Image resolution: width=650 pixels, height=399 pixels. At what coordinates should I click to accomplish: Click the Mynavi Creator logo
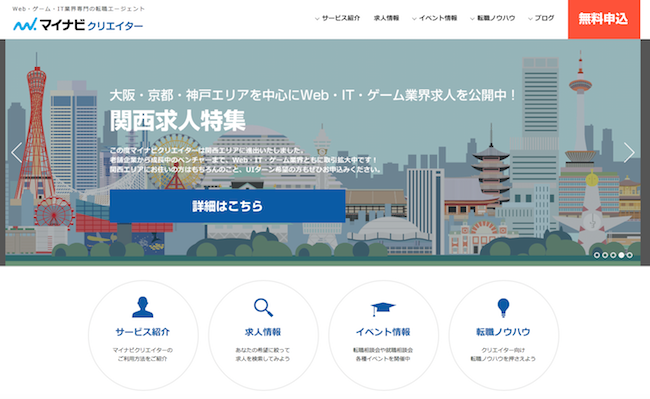click(78, 25)
